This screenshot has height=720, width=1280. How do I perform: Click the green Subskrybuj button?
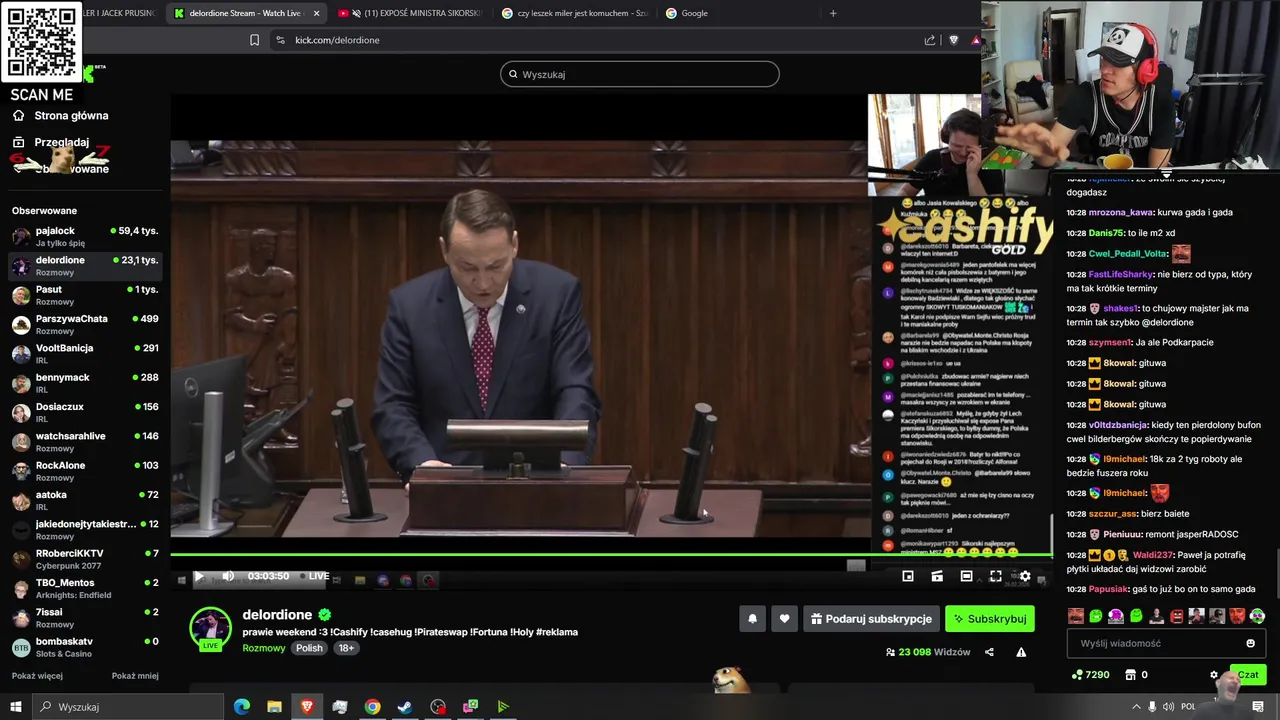click(x=990, y=619)
